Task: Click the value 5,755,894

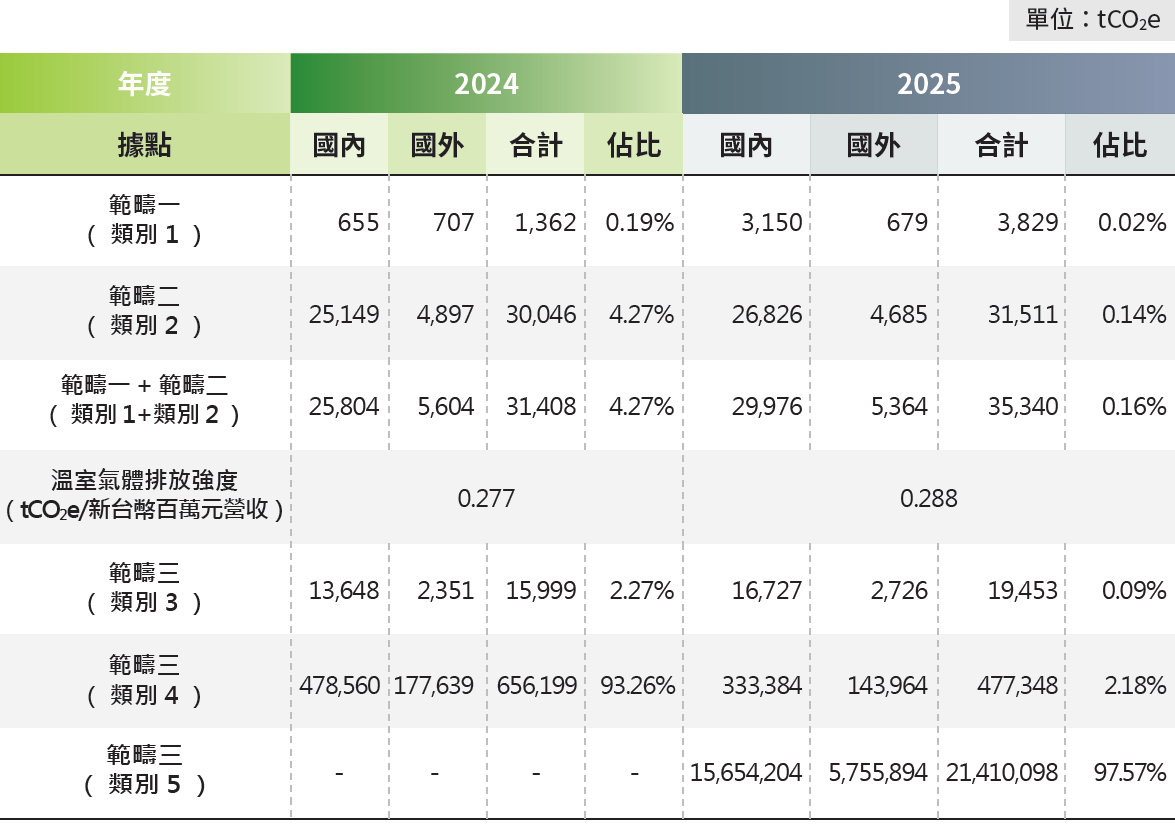Action: [x=878, y=773]
